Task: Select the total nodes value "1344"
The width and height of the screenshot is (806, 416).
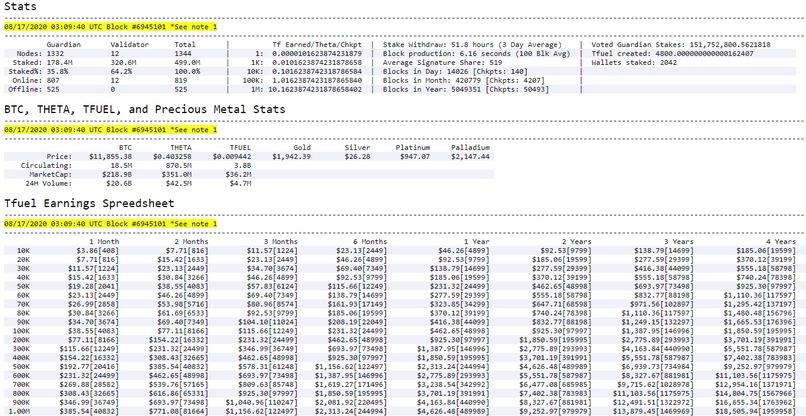Action: point(183,53)
